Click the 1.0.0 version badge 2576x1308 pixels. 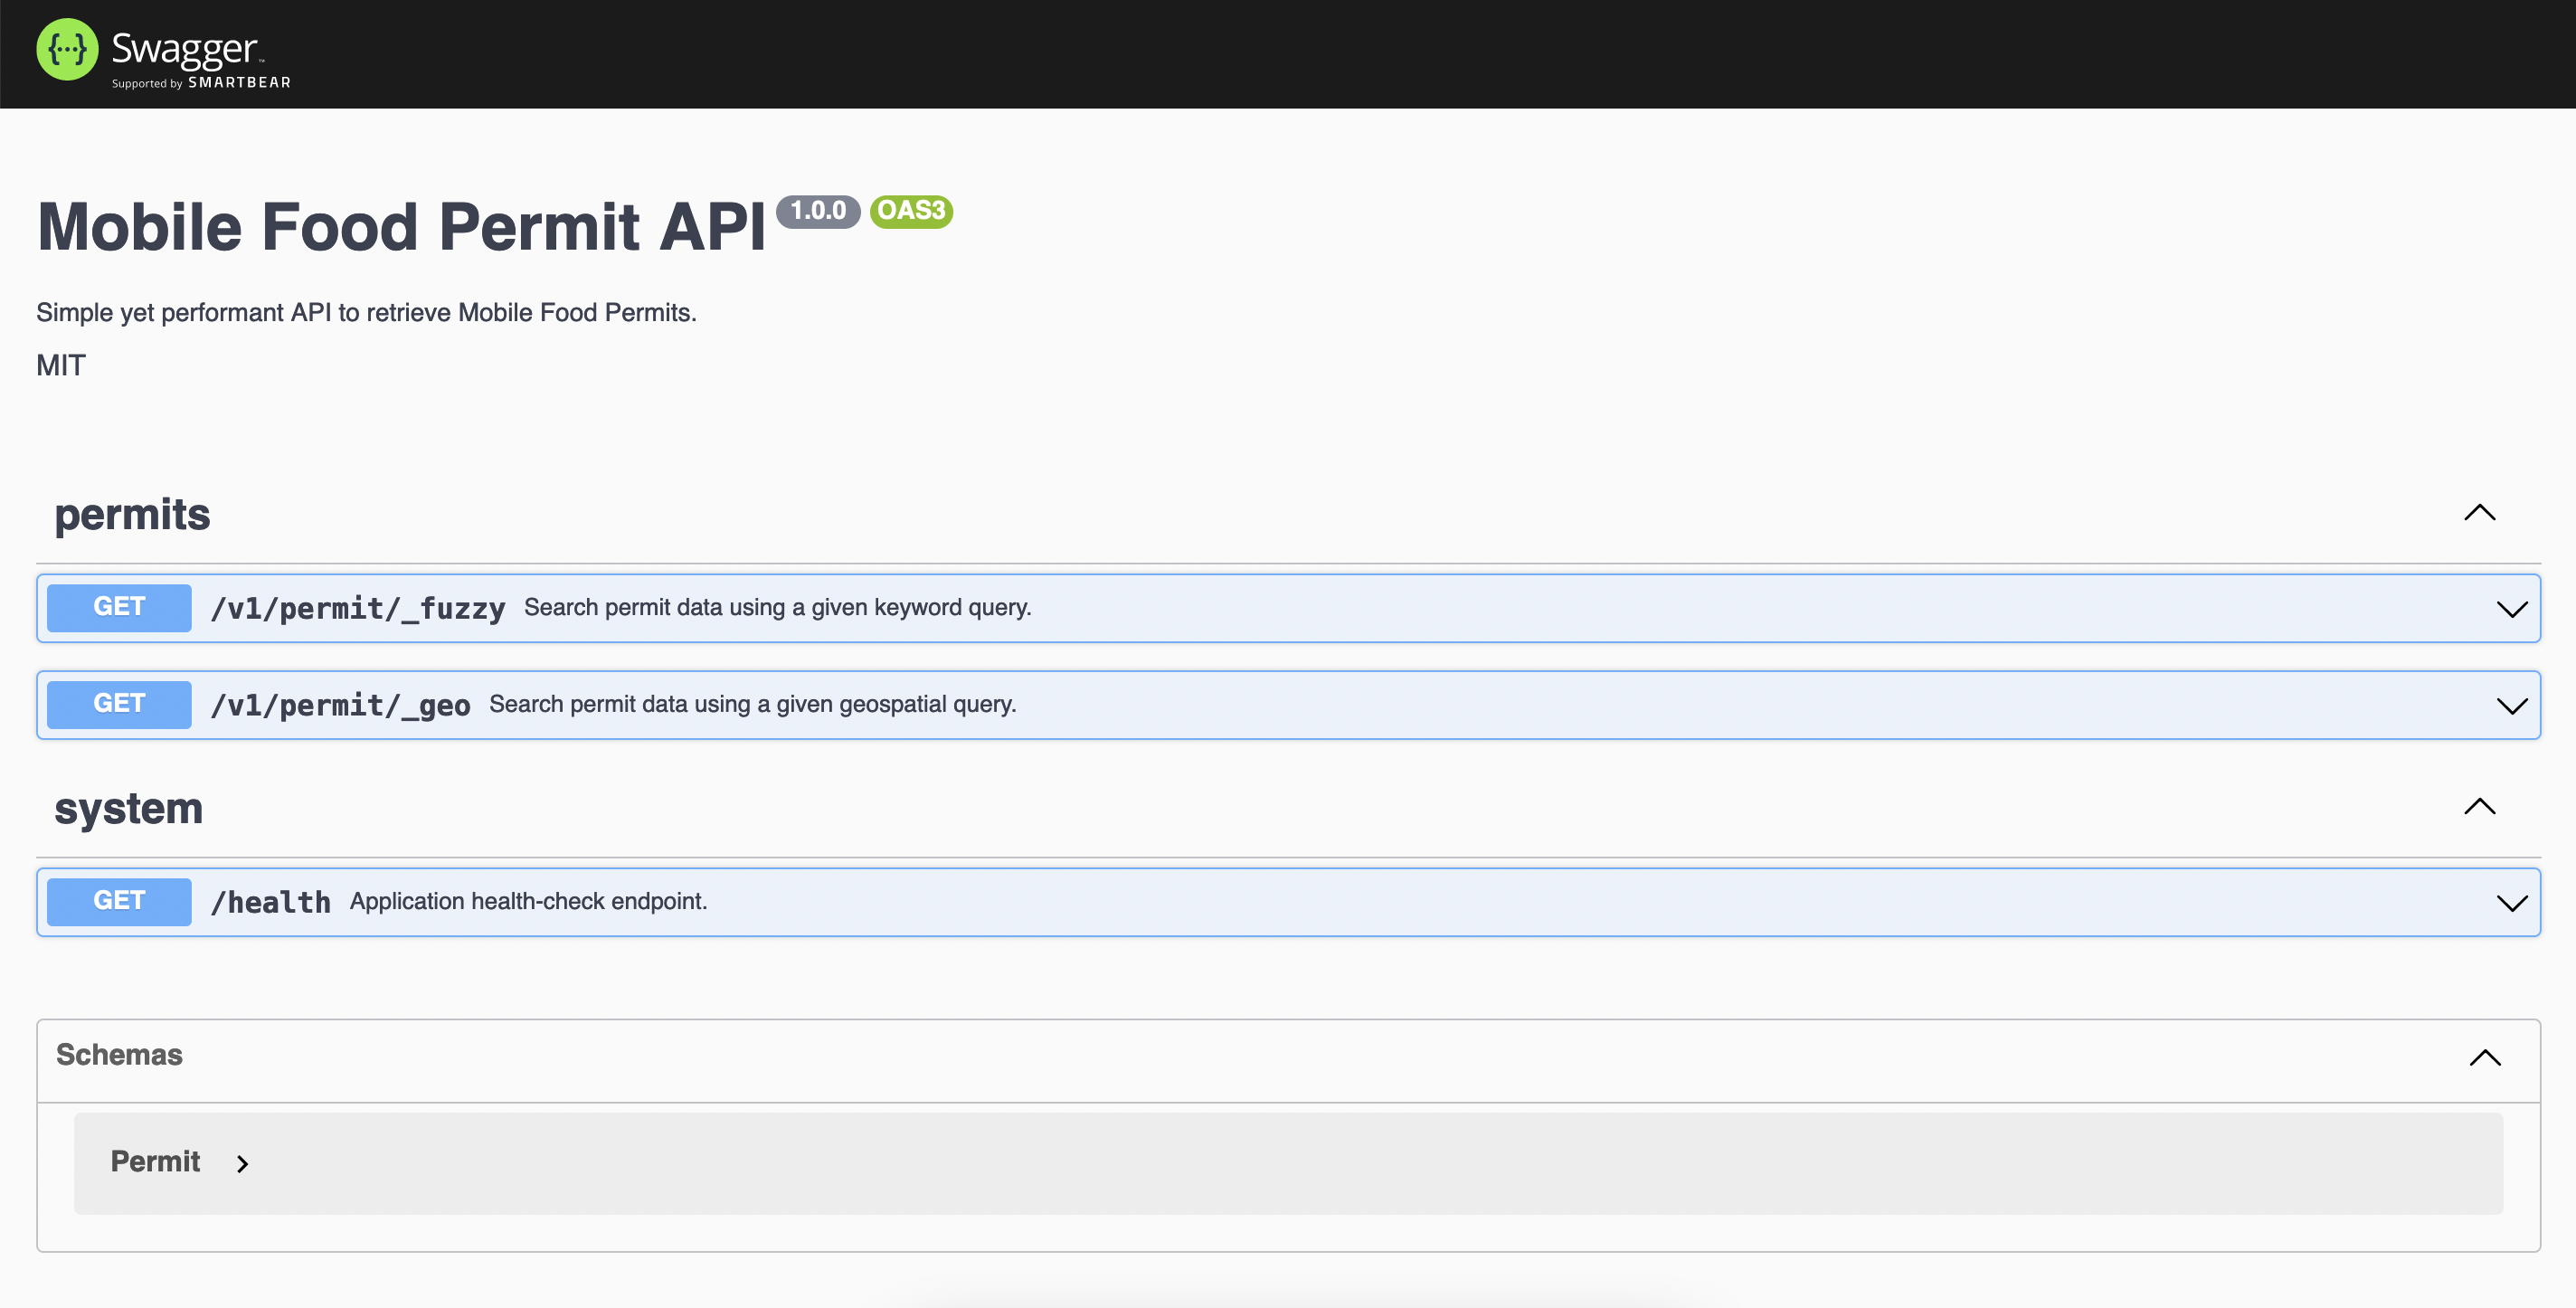[x=818, y=211]
